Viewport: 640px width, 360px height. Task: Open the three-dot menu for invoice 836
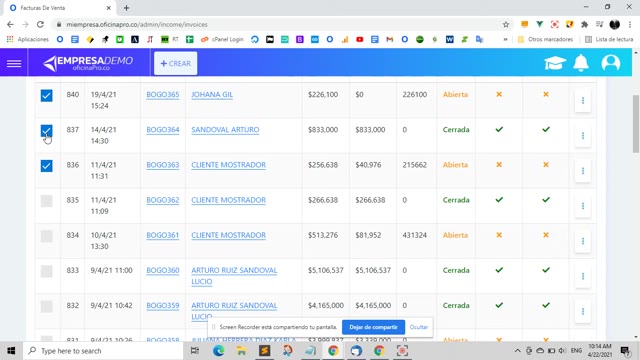click(x=582, y=170)
